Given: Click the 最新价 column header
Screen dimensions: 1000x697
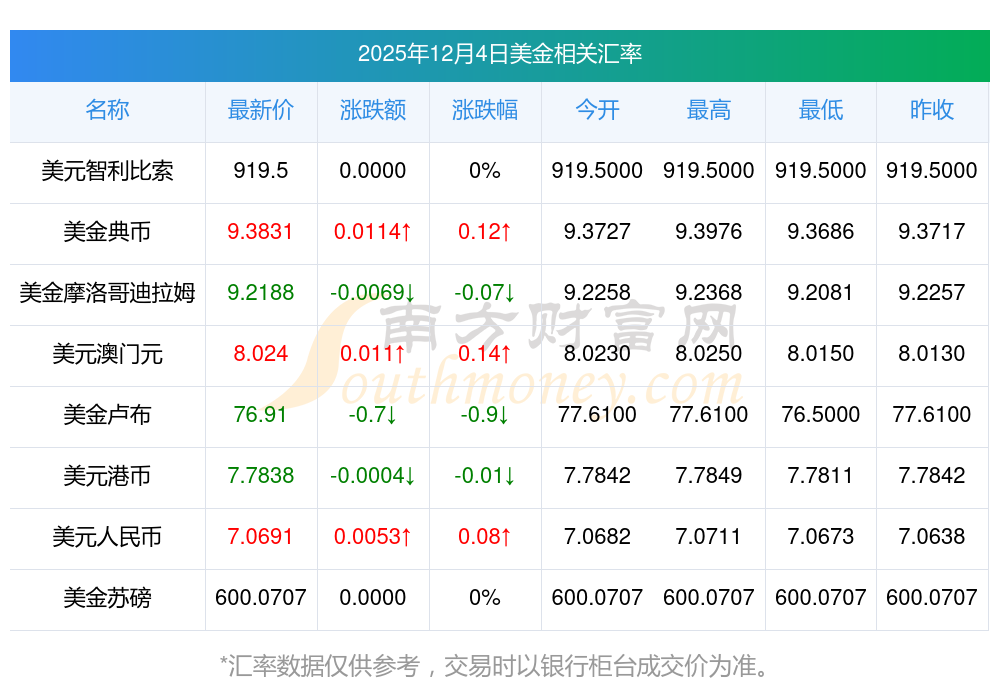Looking at the screenshot, I should [x=261, y=110].
